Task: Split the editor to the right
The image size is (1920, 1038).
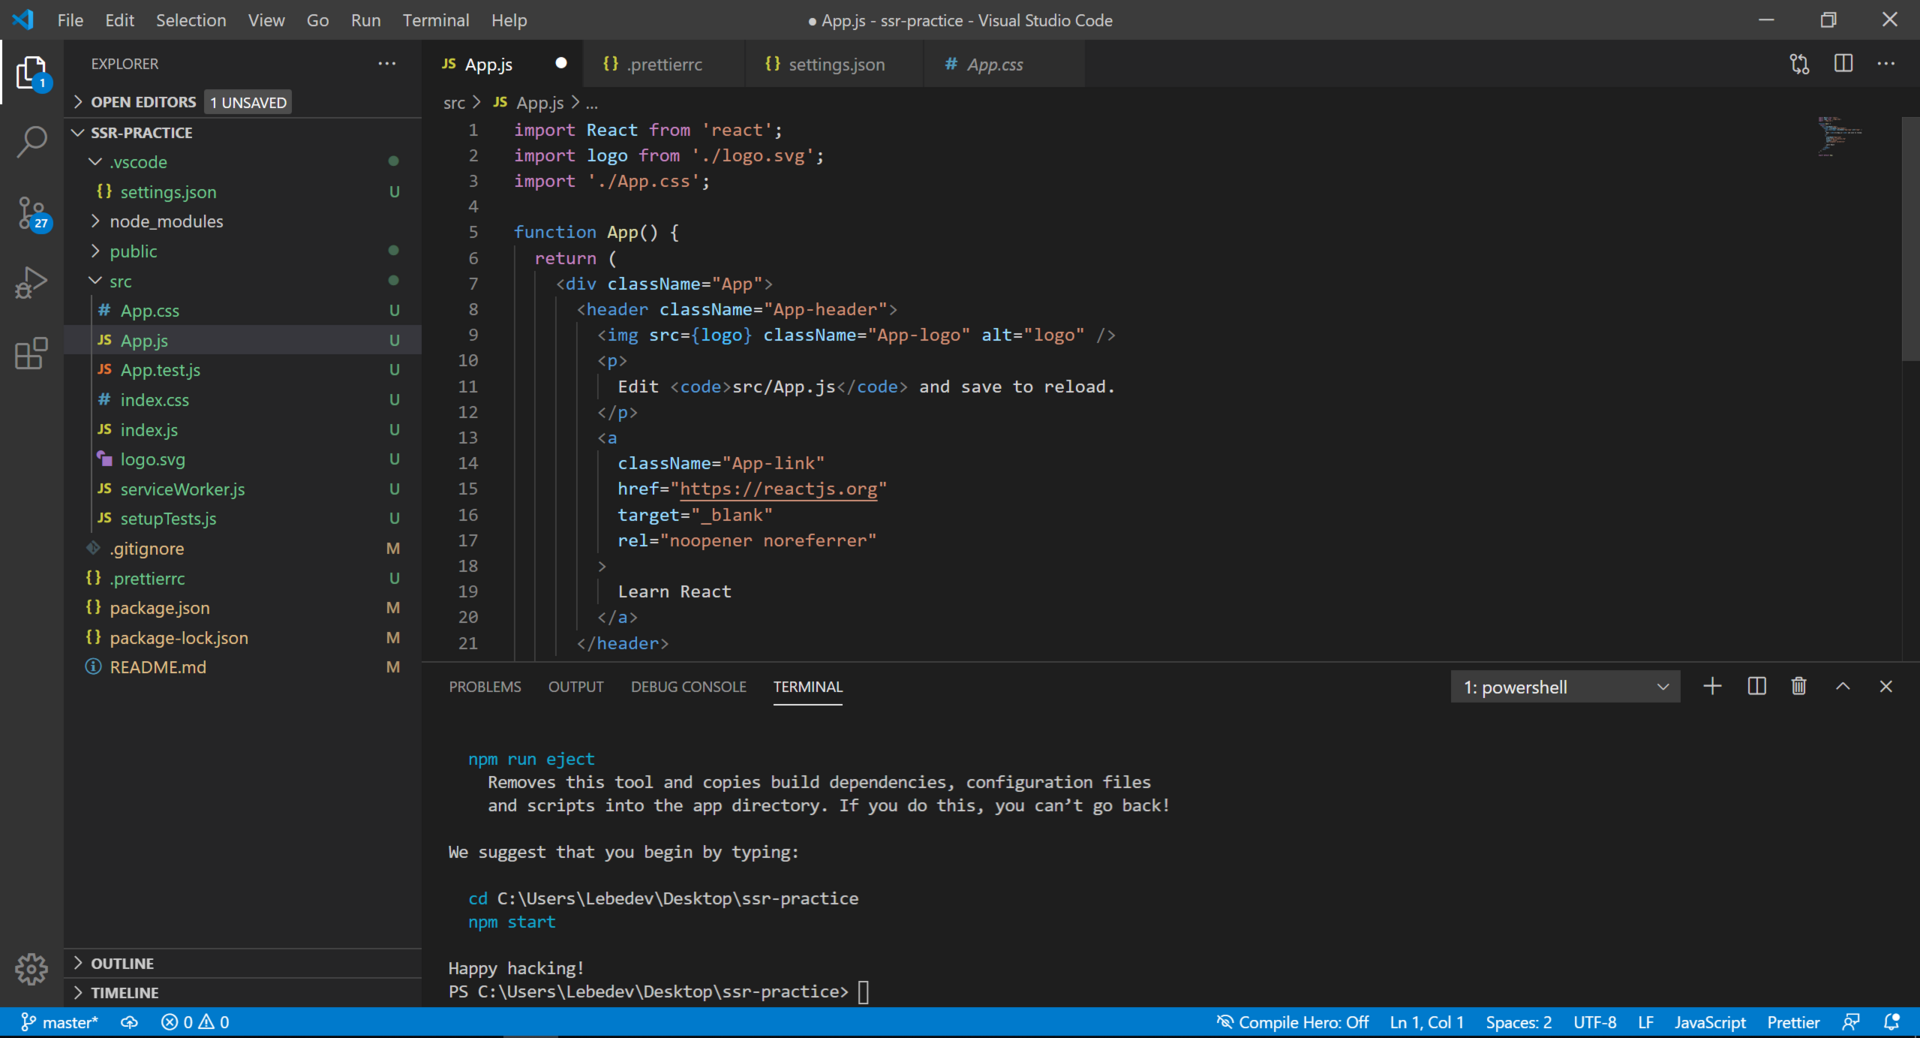Action: 1843,64
